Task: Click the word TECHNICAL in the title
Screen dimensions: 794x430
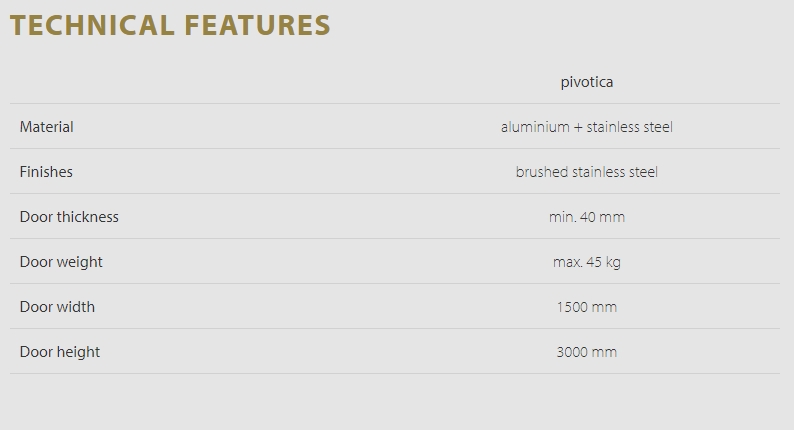Action: point(92,25)
